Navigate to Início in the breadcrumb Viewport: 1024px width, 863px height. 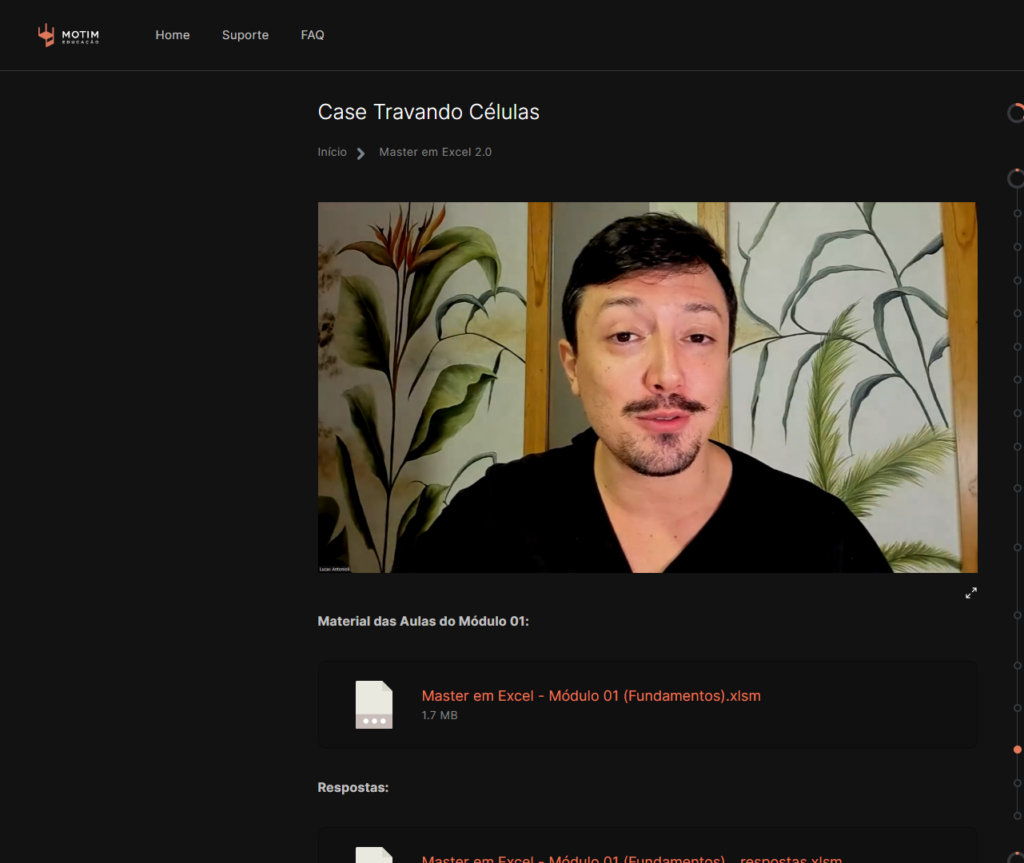coord(332,152)
